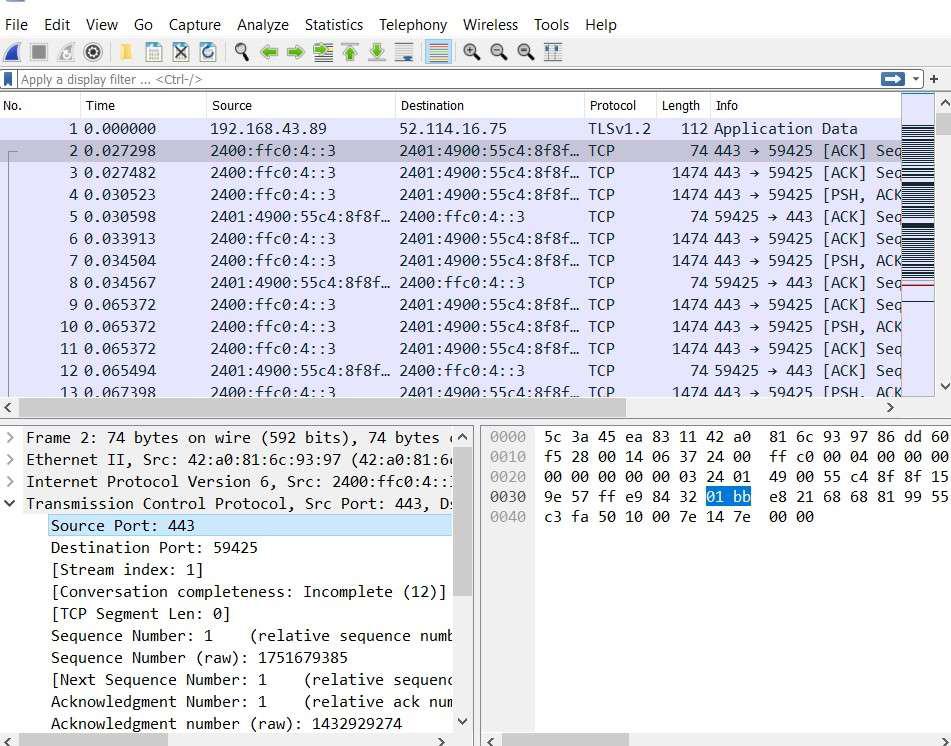The width and height of the screenshot is (951, 746).
Task: Restart current capture icon
Action: click(66, 53)
